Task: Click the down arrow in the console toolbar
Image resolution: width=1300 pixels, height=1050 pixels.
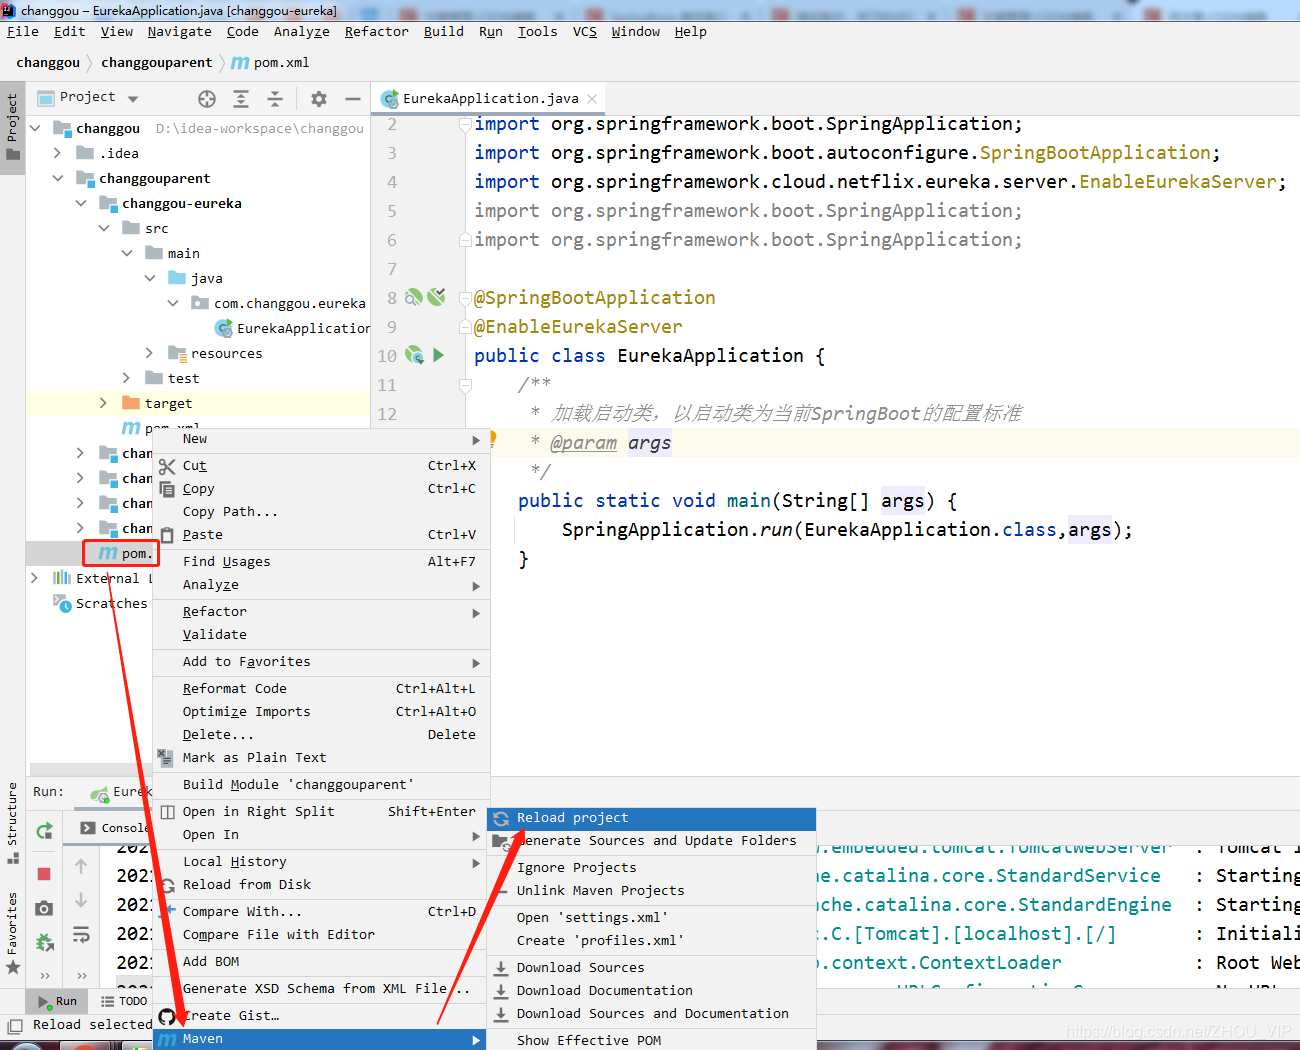Action: click(81, 900)
